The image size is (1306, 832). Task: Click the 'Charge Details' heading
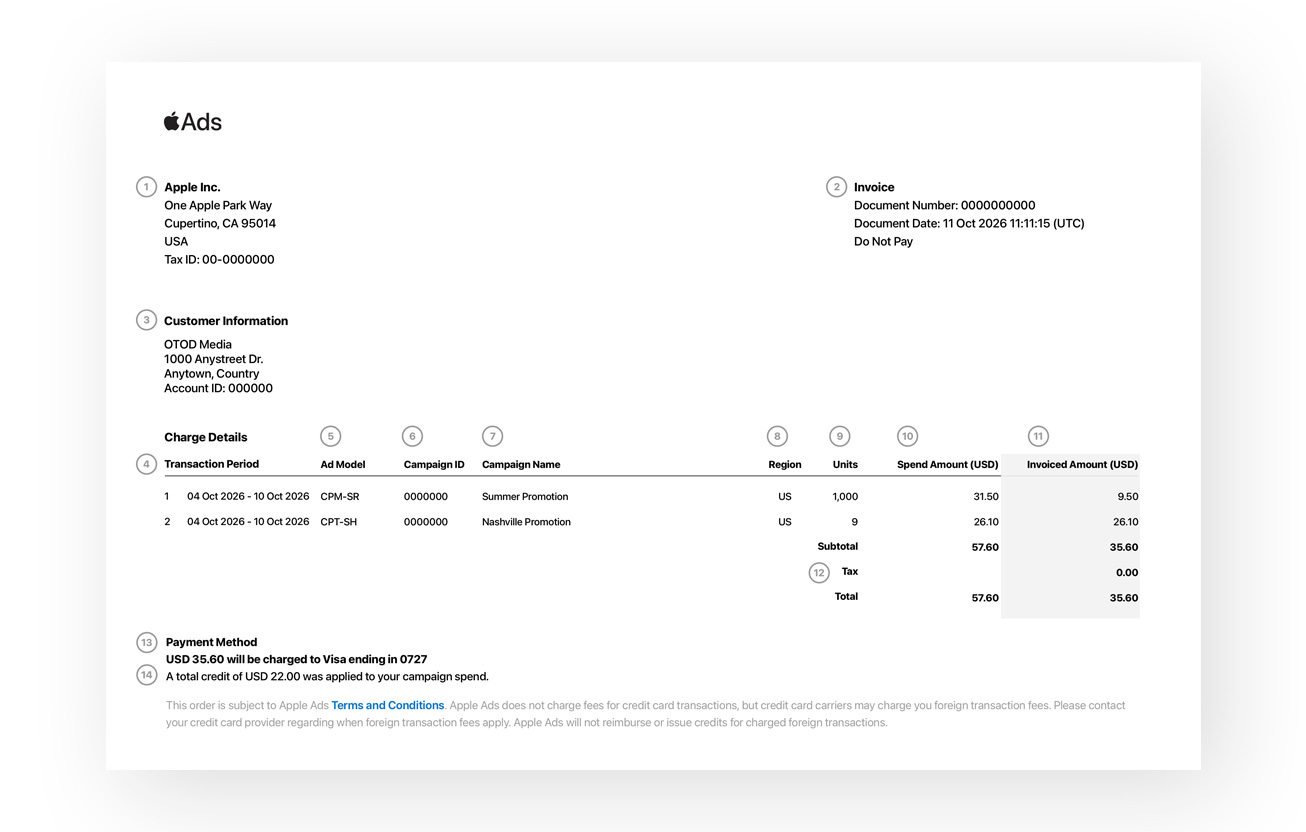point(206,437)
